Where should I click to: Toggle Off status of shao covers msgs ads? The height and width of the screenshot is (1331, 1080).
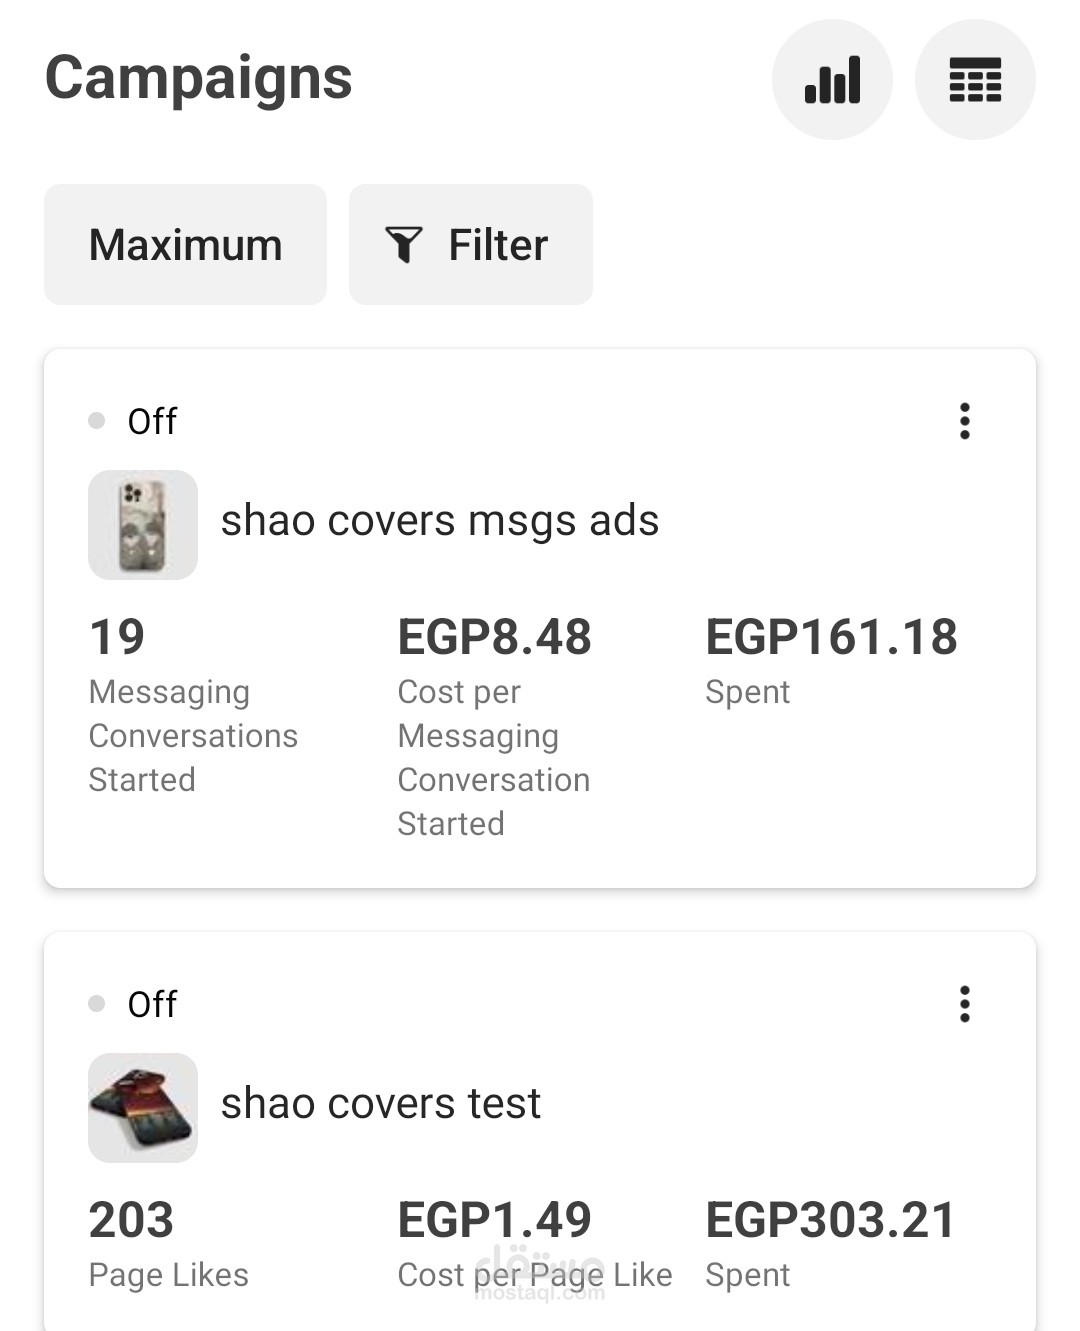pyautogui.click(x=134, y=421)
